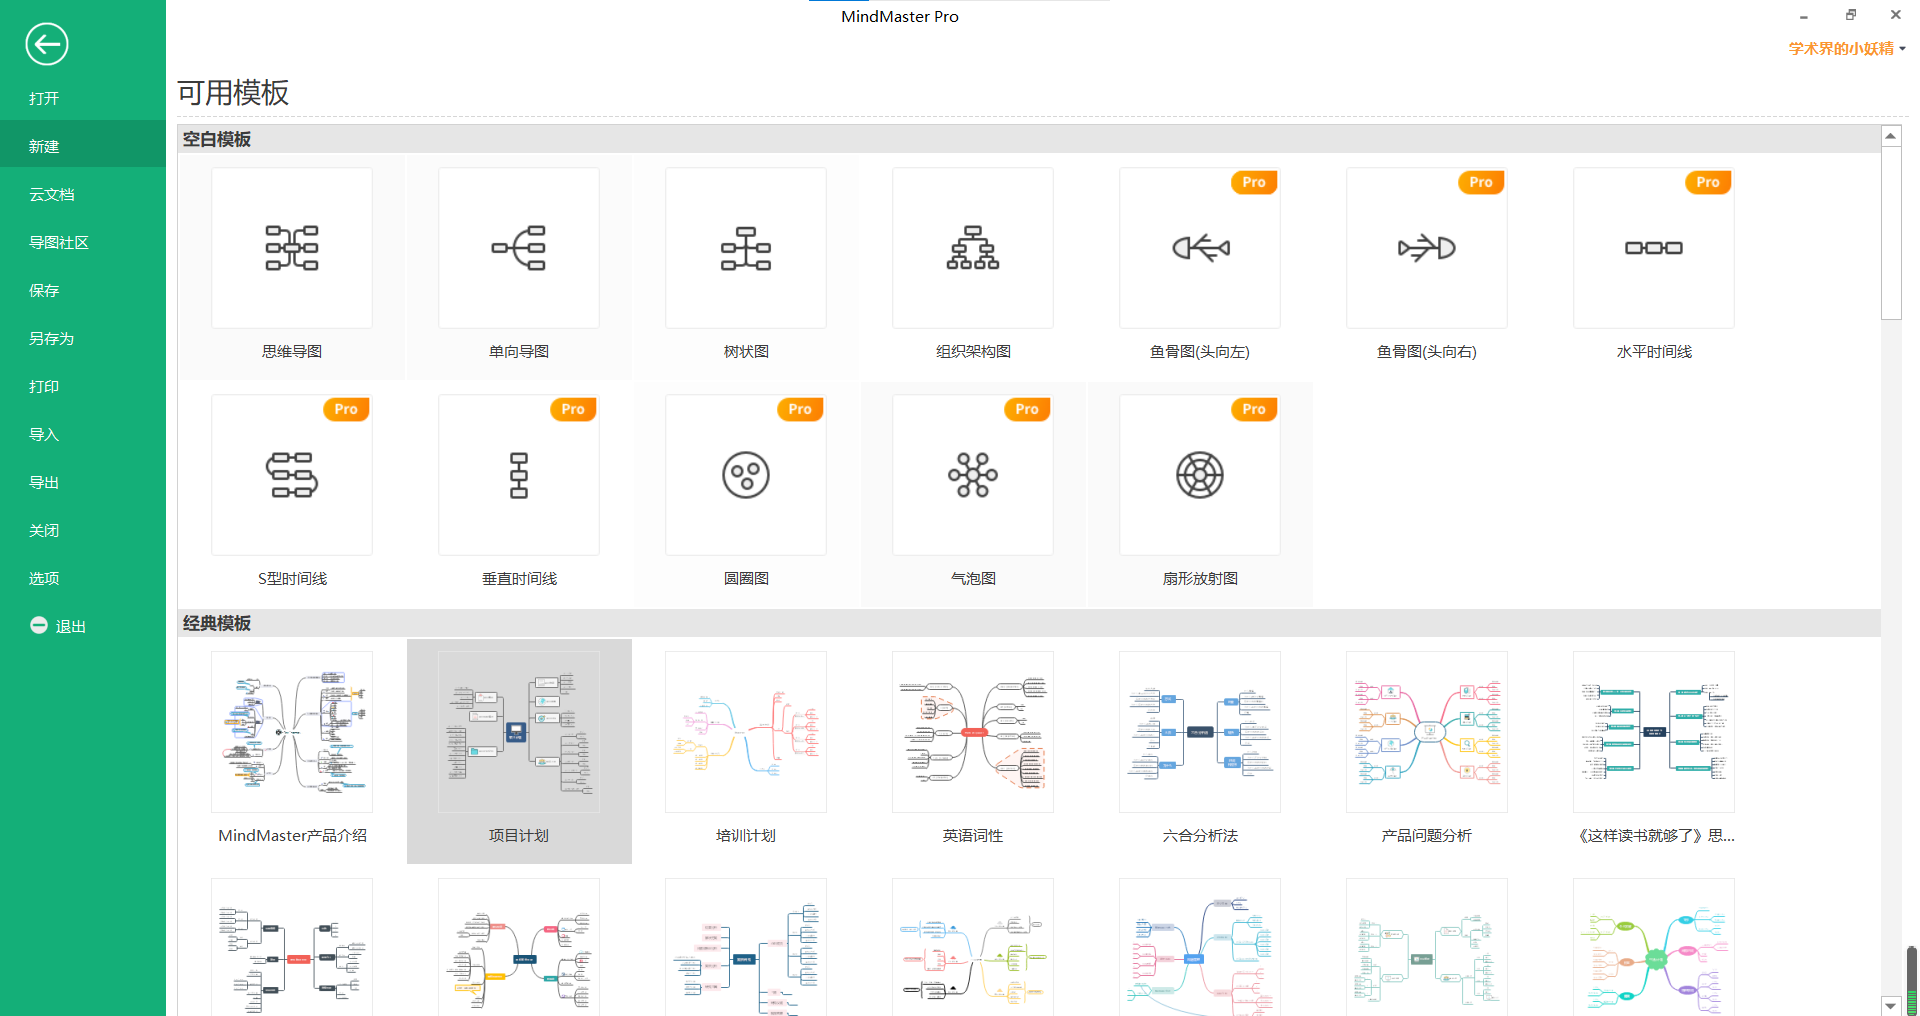
Task: Click the Pro badge on 气泡图
Action: (x=1027, y=409)
